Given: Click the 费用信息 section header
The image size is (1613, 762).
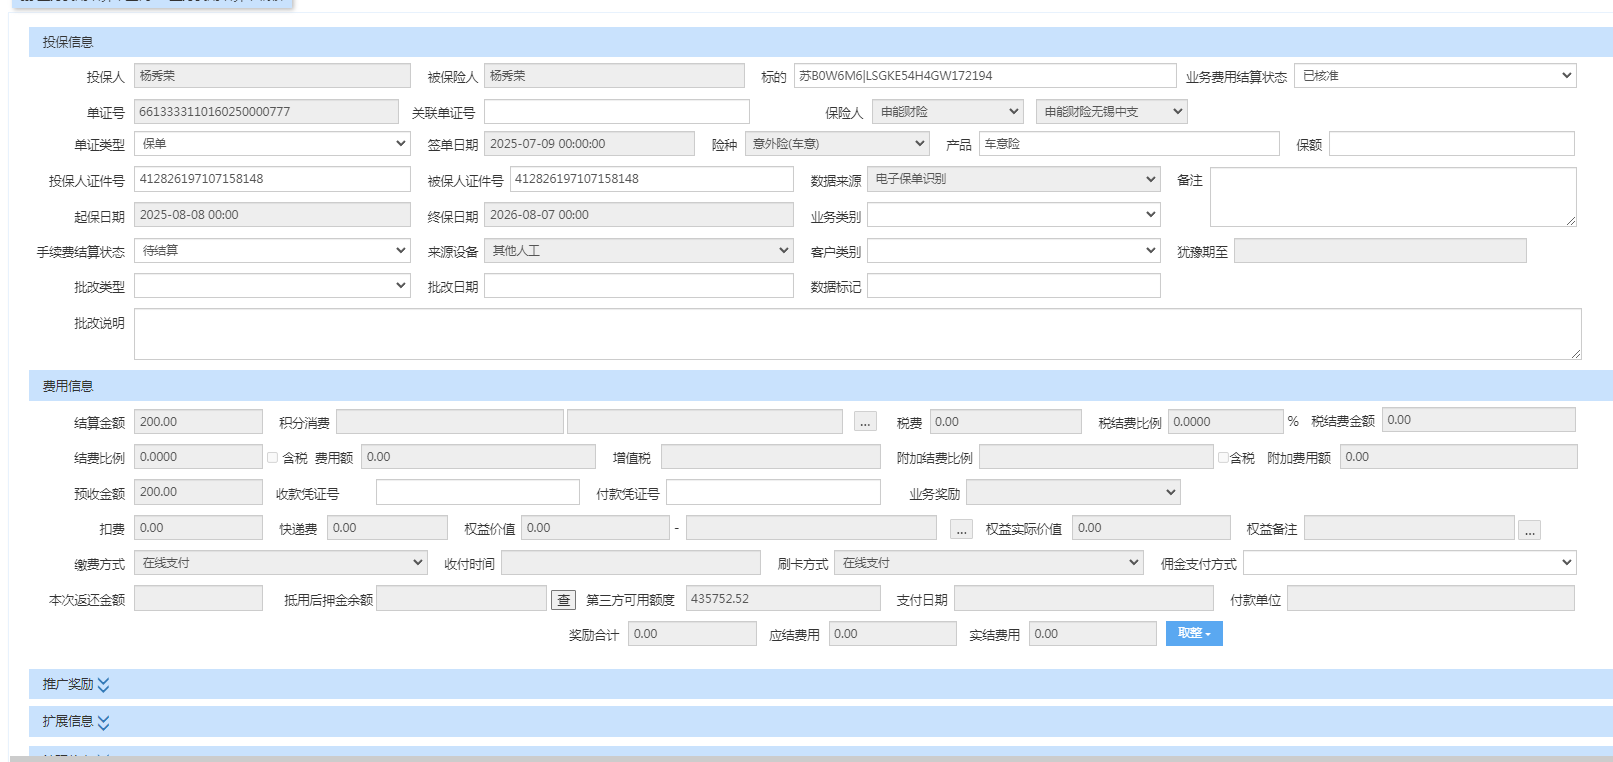Looking at the screenshot, I should coord(820,386).
